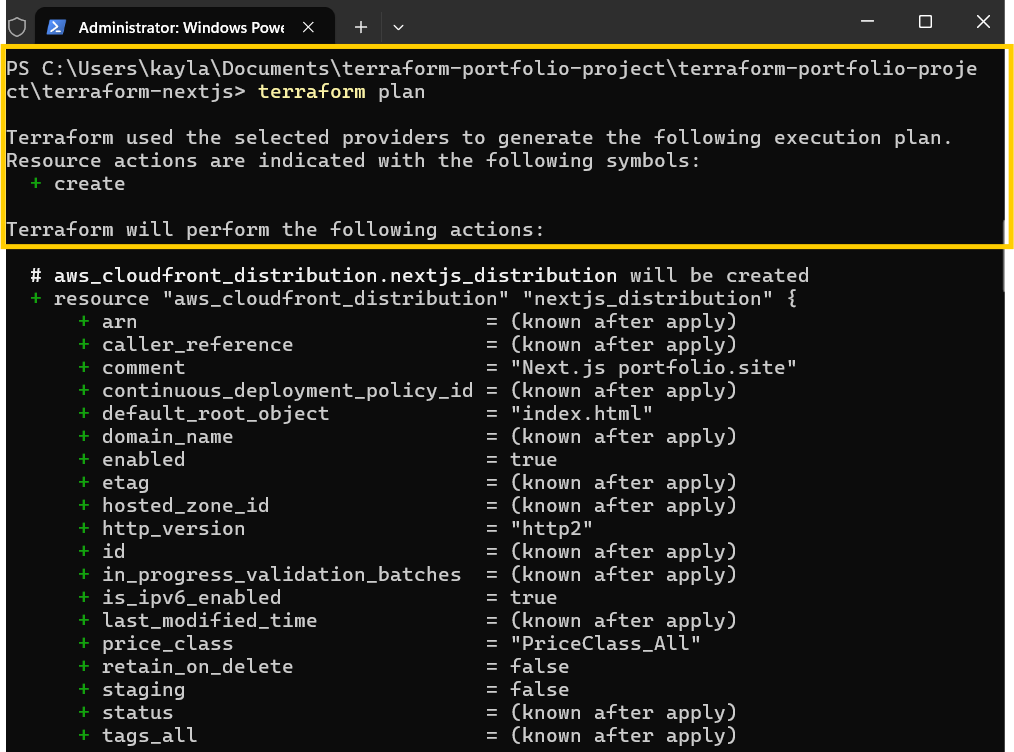Click the administrator shield icon
Viewport: 1014px width, 752px height.
tap(17, 27)
